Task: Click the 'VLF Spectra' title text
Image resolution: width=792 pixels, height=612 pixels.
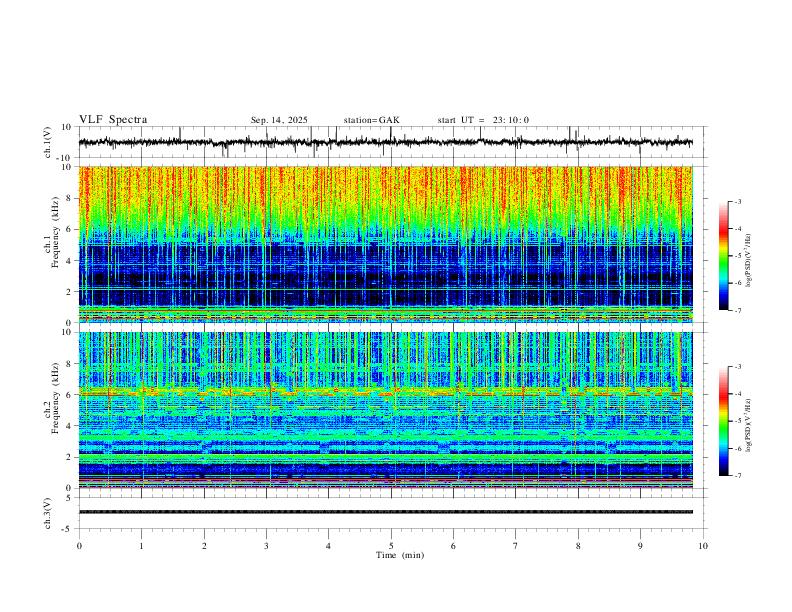Action: 113,120
